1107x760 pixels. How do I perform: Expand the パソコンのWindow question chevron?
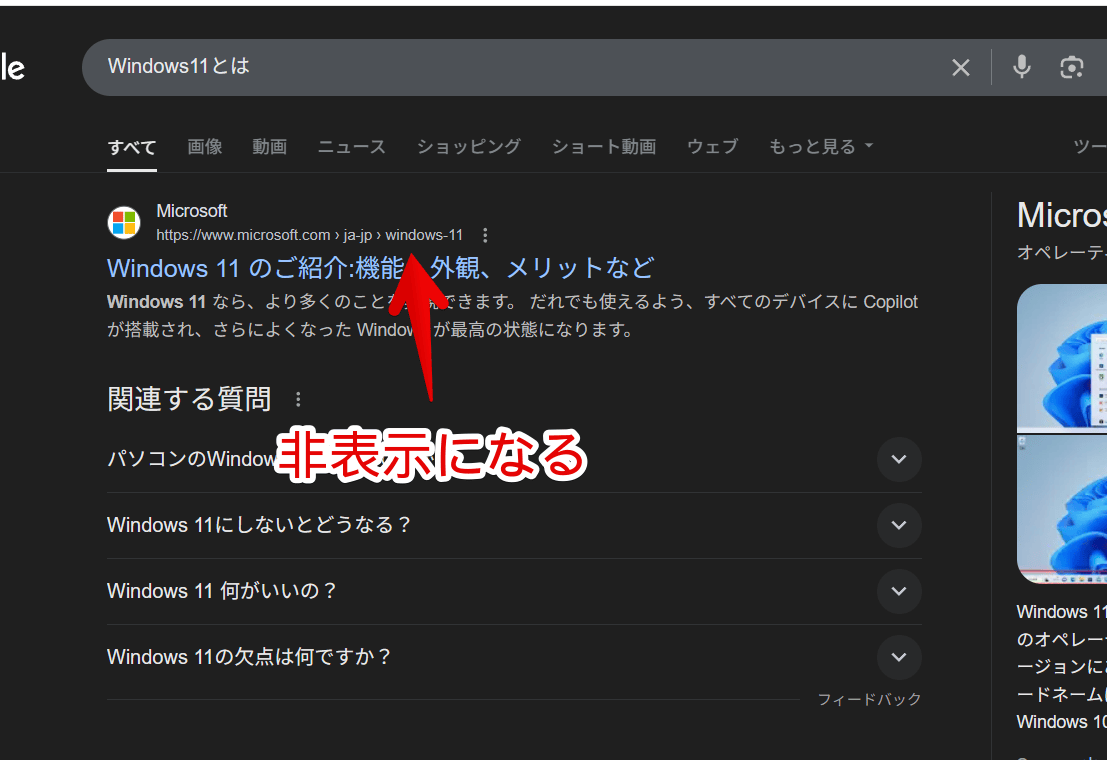click(899, 459)
